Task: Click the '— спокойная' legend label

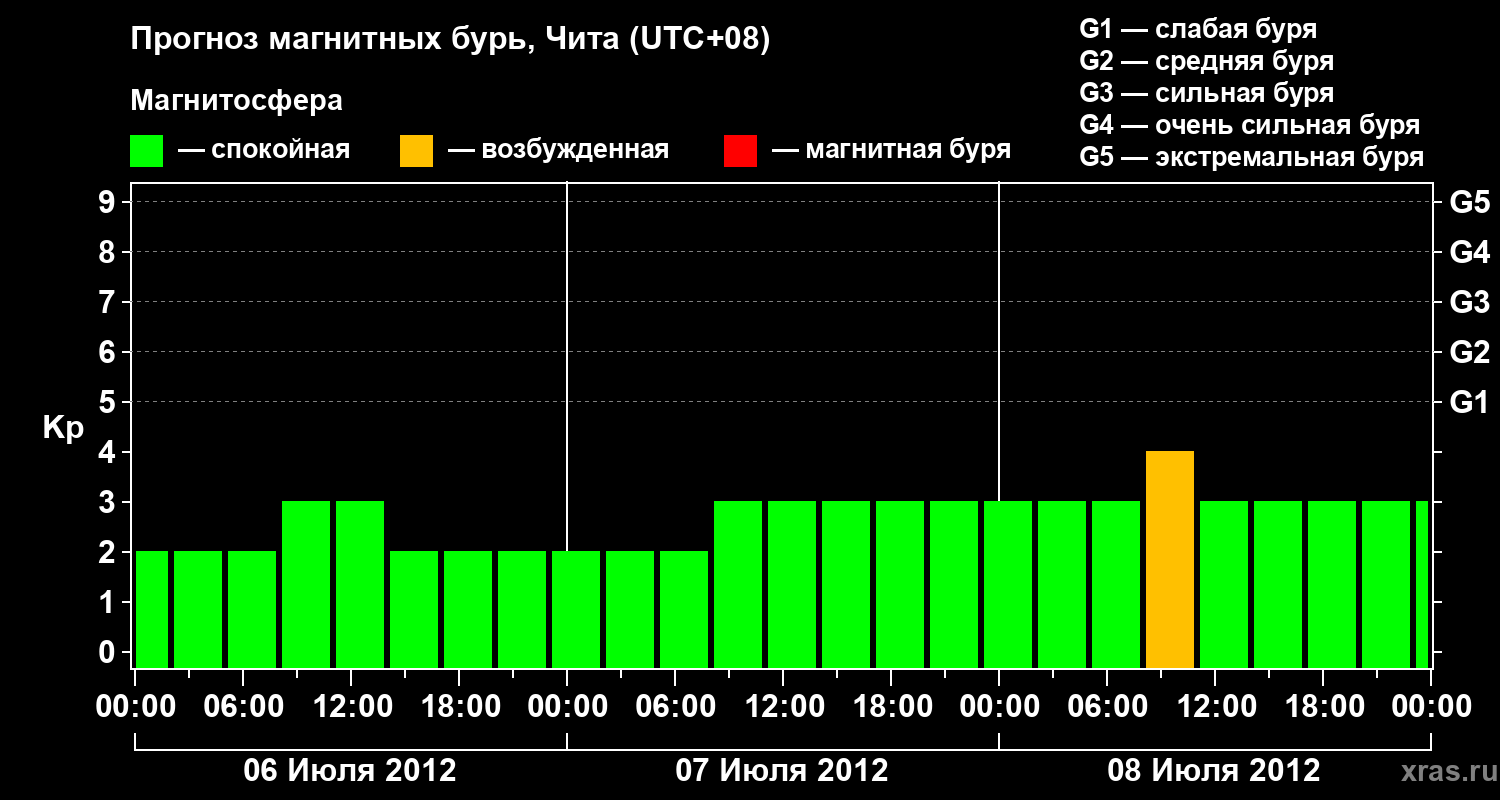Action: click(x=264, y=150)
